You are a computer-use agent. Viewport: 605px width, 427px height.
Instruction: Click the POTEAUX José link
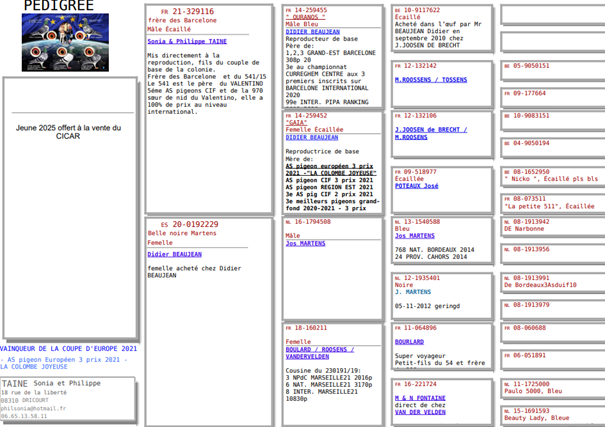[416, 186]
